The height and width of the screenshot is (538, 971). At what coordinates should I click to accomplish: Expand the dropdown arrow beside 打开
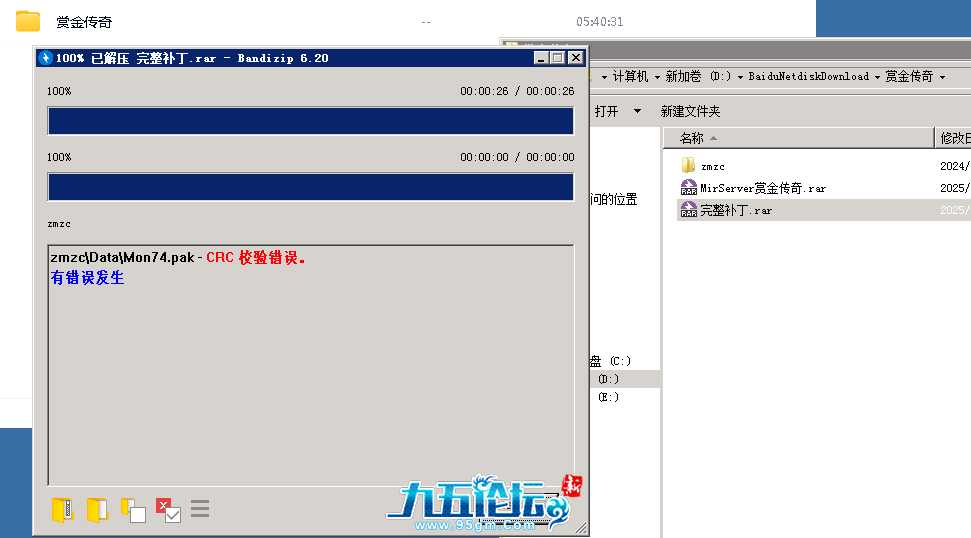(637, 111)
